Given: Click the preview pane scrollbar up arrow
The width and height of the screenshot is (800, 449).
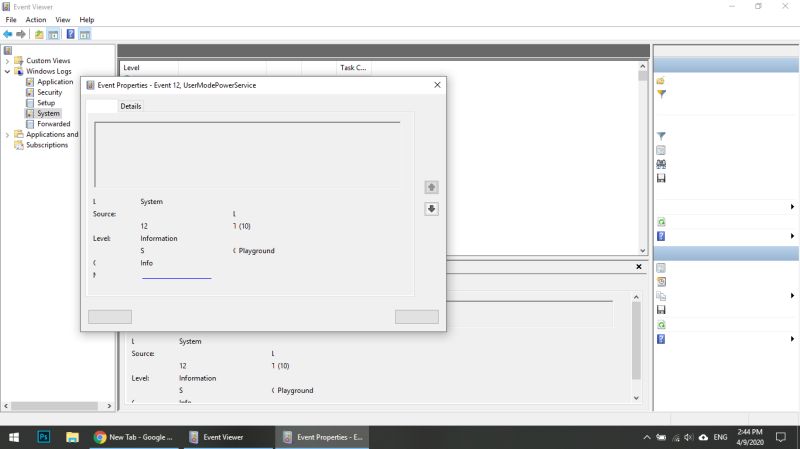Looking at the screenshot, I should [636, 297].
